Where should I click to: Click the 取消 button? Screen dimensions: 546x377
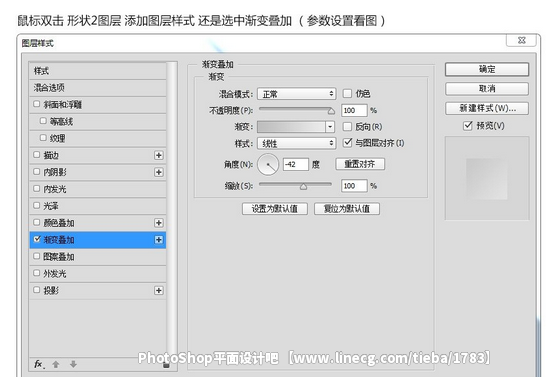click(487, 89)
